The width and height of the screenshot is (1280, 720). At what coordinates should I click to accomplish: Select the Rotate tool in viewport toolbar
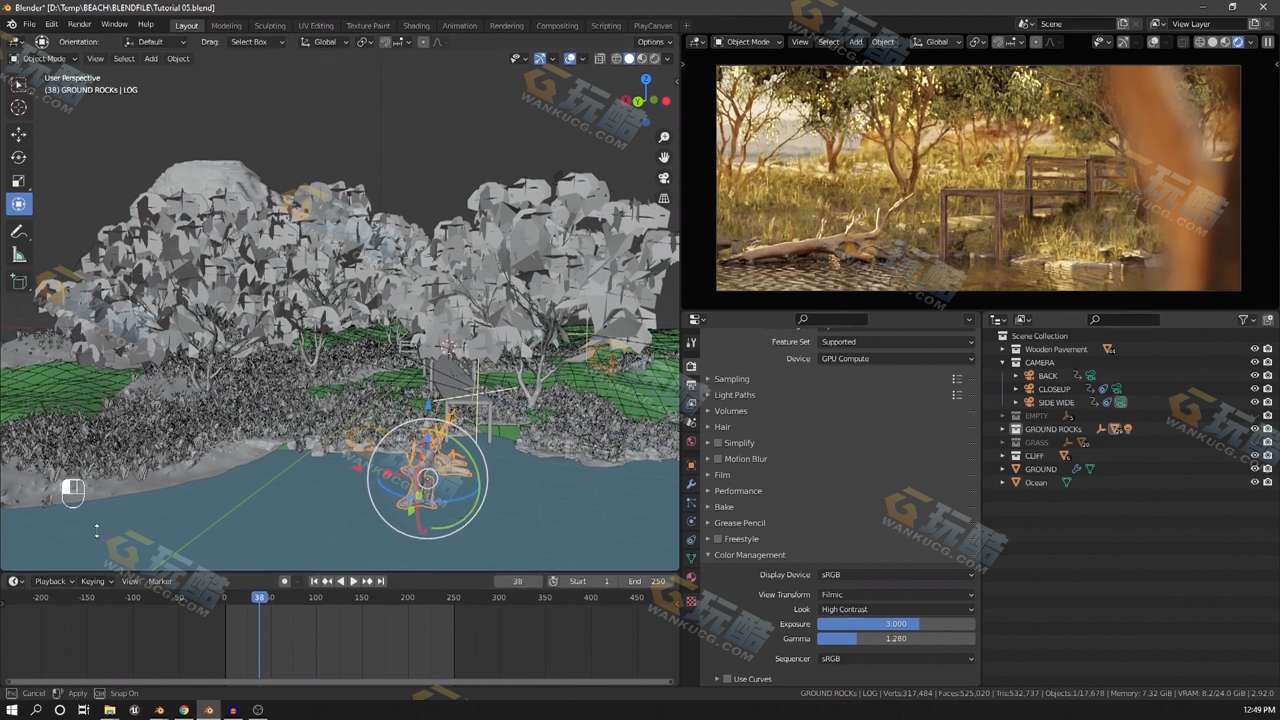[x=19, y=157]
